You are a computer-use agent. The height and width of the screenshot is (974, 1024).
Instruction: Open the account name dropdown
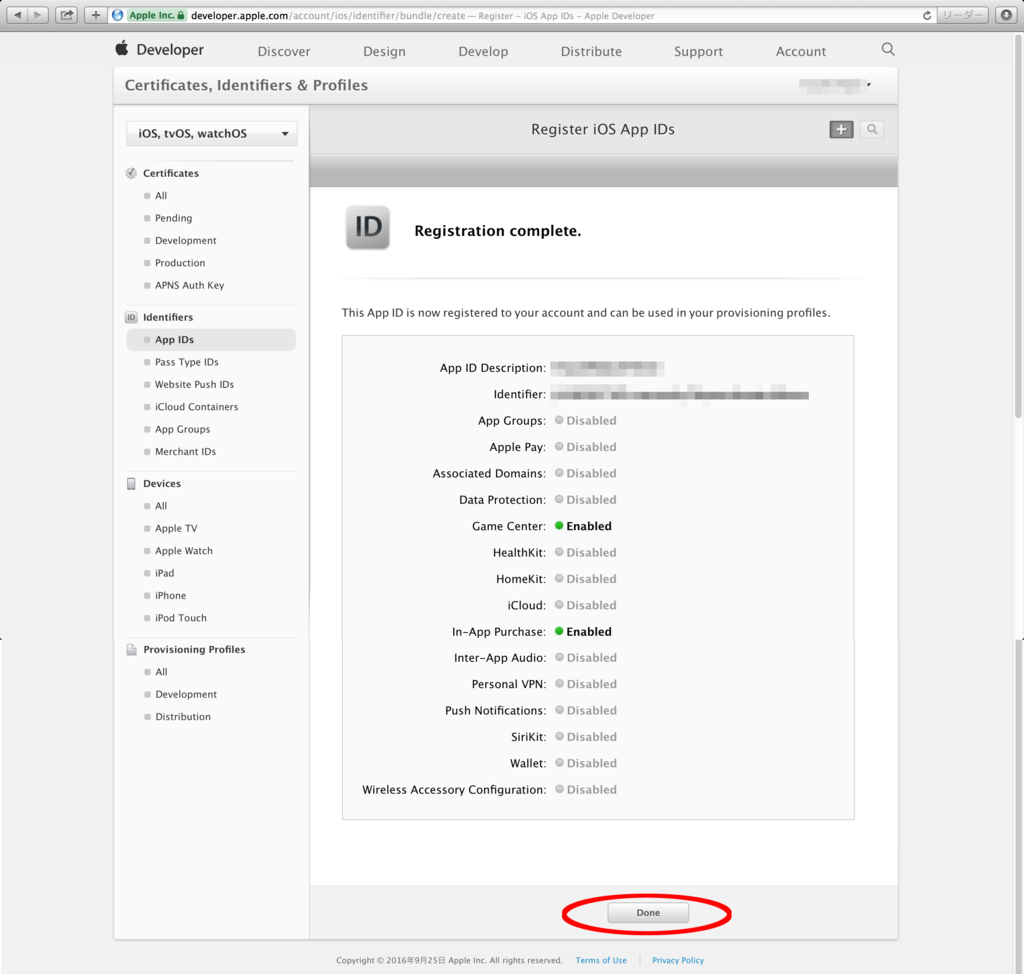[x=835, y=85]
